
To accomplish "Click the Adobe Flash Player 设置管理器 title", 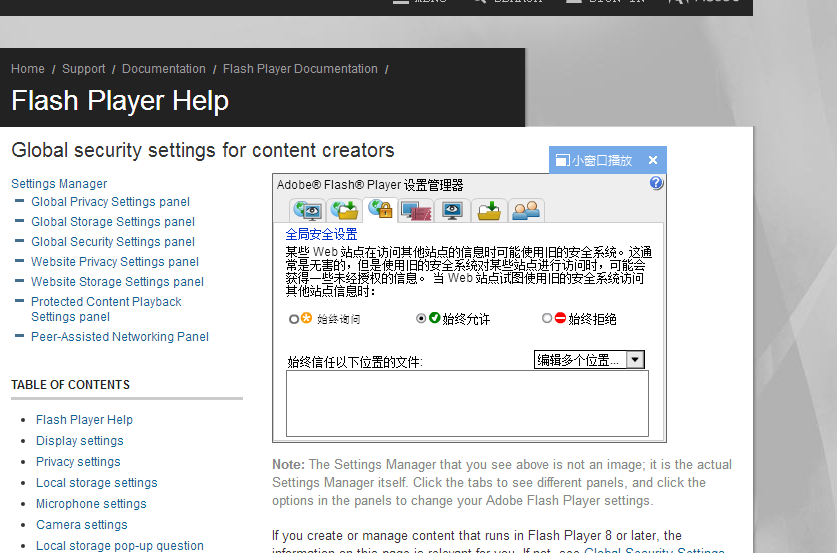I will pyautogui.click(x=370, y=185).
